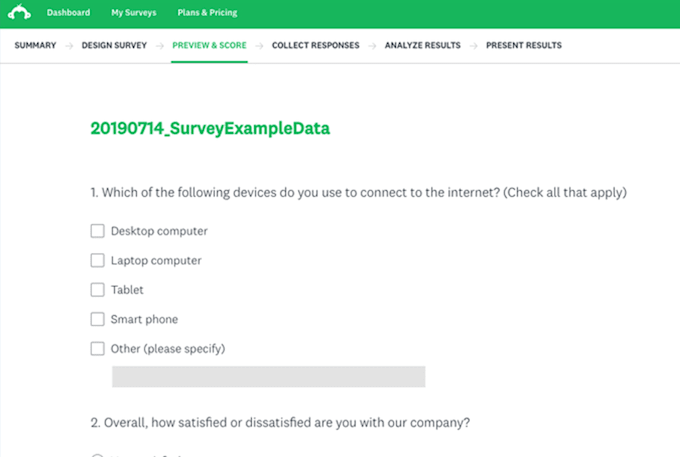Click the arrow between Summary and Design Survey
This screenshot has width=680, height=457.
pyautogui.click(x=67, y=45)
